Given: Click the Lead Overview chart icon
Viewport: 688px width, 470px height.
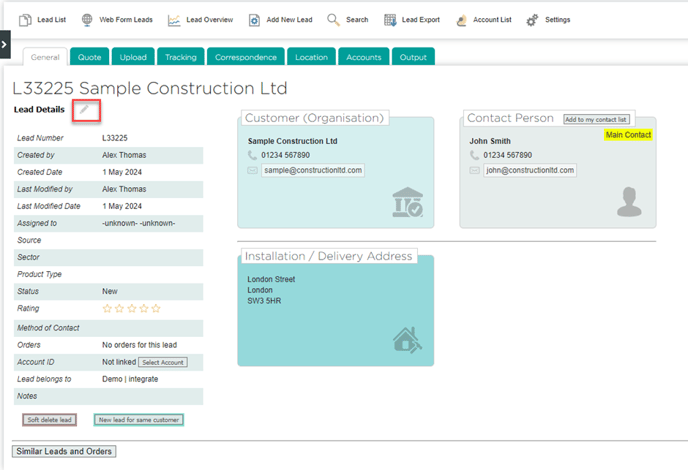Looking at the screenshot, I should click(175, 20).
